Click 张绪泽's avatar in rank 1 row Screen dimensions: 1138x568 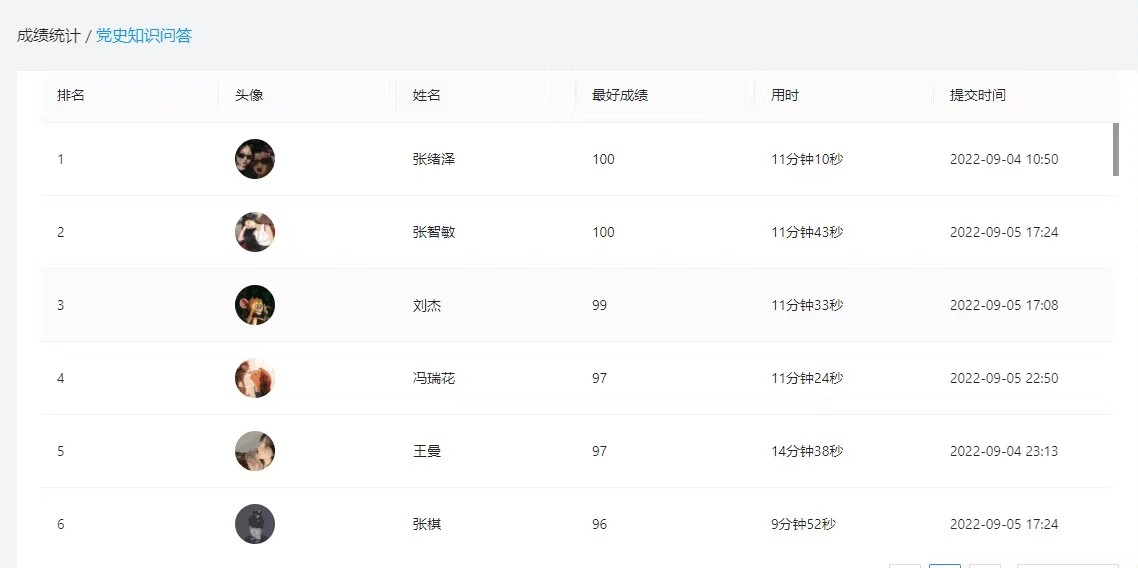pos(255,159)
